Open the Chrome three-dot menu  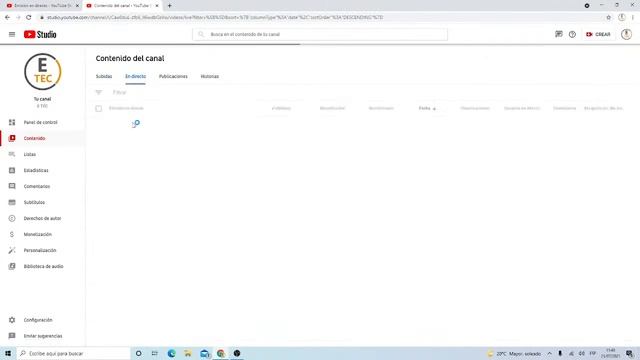click(633, 18)
